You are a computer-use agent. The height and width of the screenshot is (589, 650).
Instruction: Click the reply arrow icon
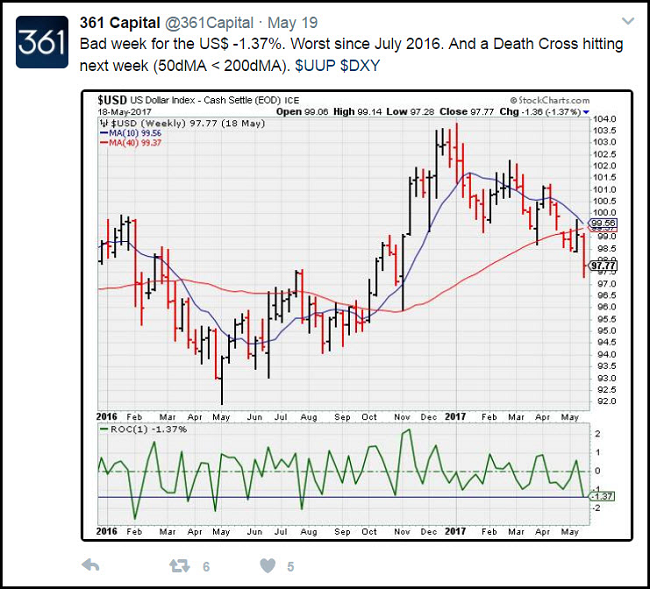90,565
